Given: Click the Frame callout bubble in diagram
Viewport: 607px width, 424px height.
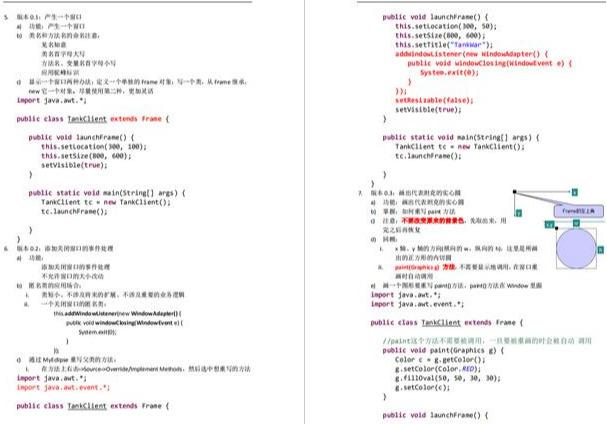Looking at the screenshot, I should [x=578, y=211].
